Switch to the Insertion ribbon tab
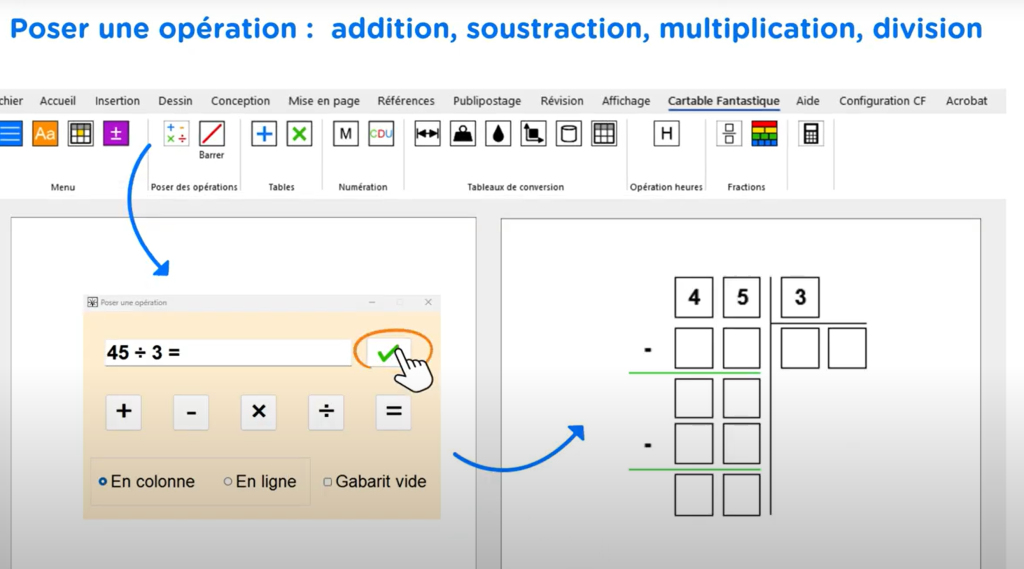 coord(117,101)
